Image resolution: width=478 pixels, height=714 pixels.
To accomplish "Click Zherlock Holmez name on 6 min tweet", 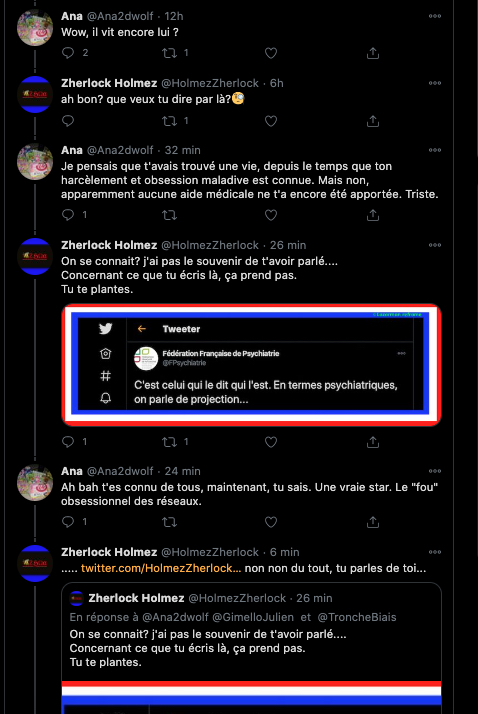I will (109, 552).
